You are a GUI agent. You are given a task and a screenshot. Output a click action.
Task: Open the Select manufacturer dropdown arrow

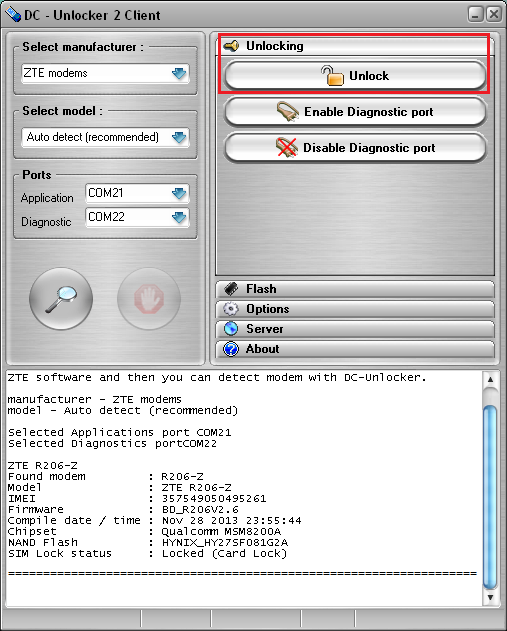[x=179, y=73]
